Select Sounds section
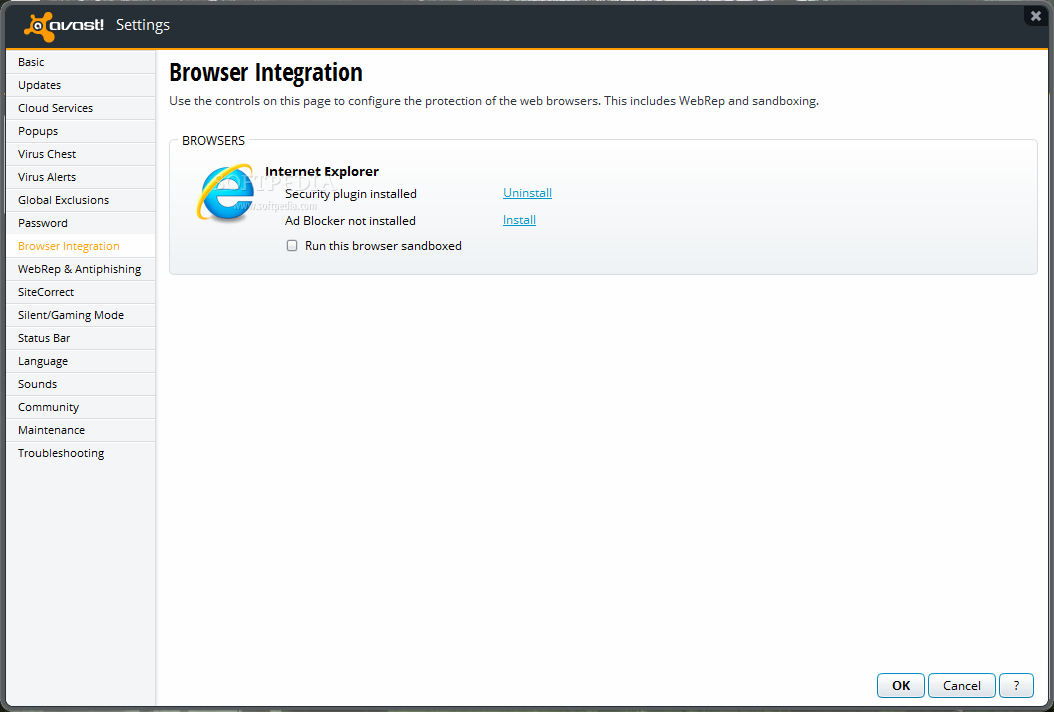 (x=81, y=384)
